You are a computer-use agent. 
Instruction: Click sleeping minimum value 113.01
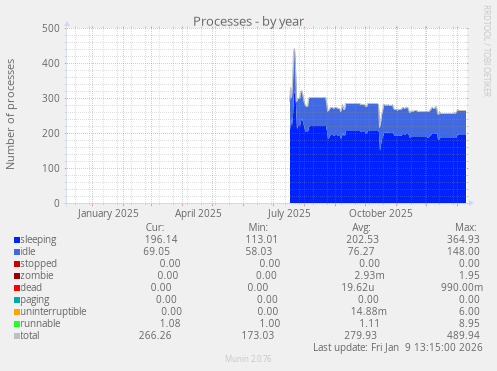point(262,239)
